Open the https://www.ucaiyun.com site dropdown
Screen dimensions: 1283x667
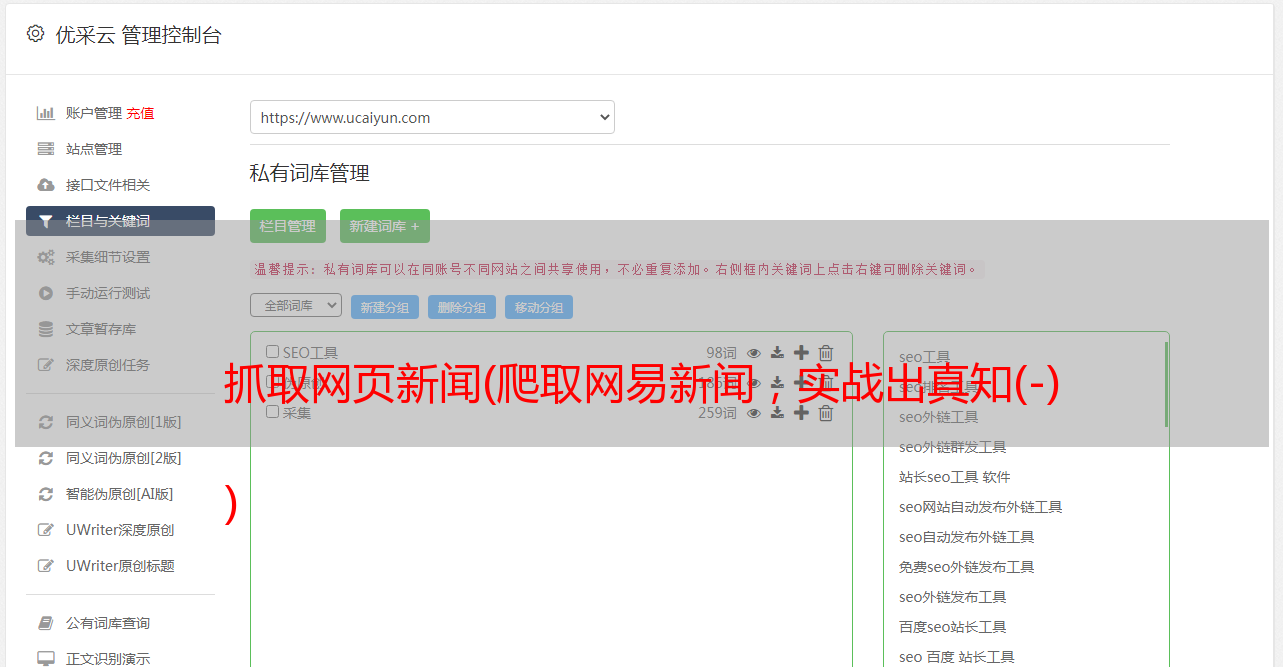tap(432, 117)
